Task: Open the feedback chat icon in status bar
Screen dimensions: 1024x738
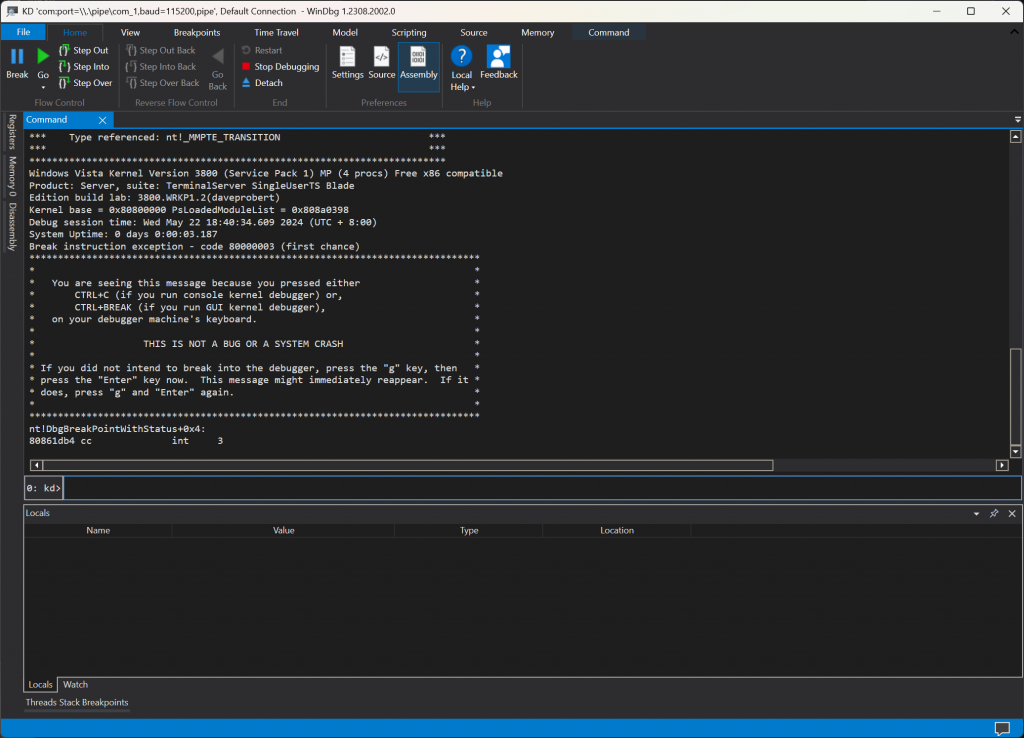Action: 1002,728
